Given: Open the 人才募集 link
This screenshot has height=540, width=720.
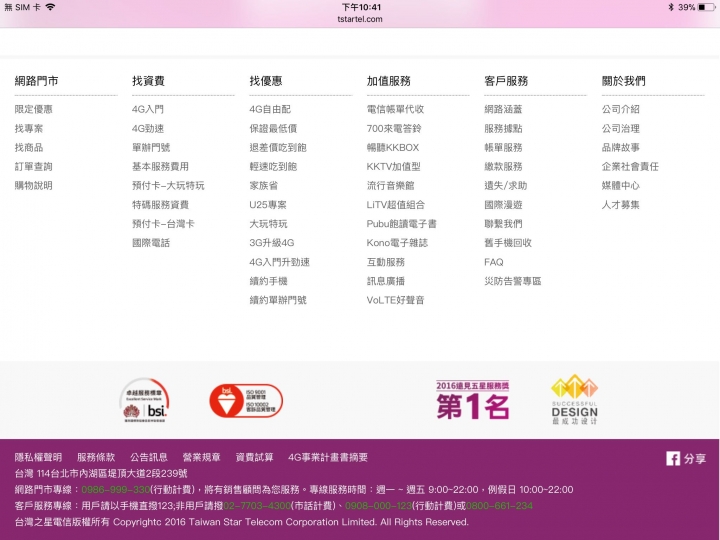Looking at the screenshot, I should pyautogui.click(x=621, y=205).
